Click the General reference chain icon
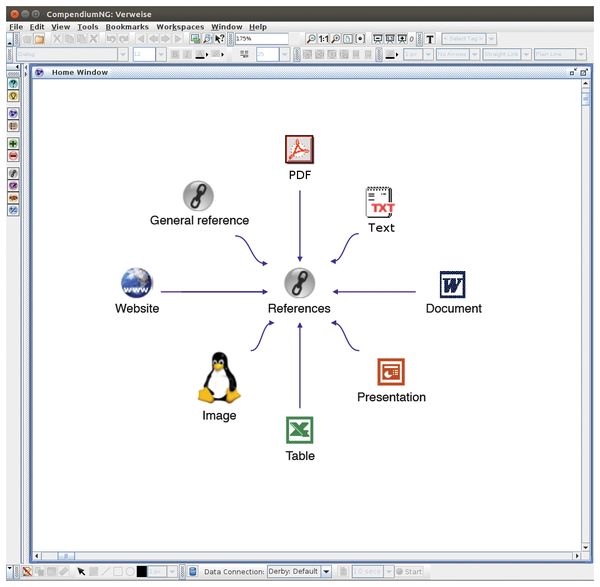The image size is (600, 587). (x=198, y=196)
